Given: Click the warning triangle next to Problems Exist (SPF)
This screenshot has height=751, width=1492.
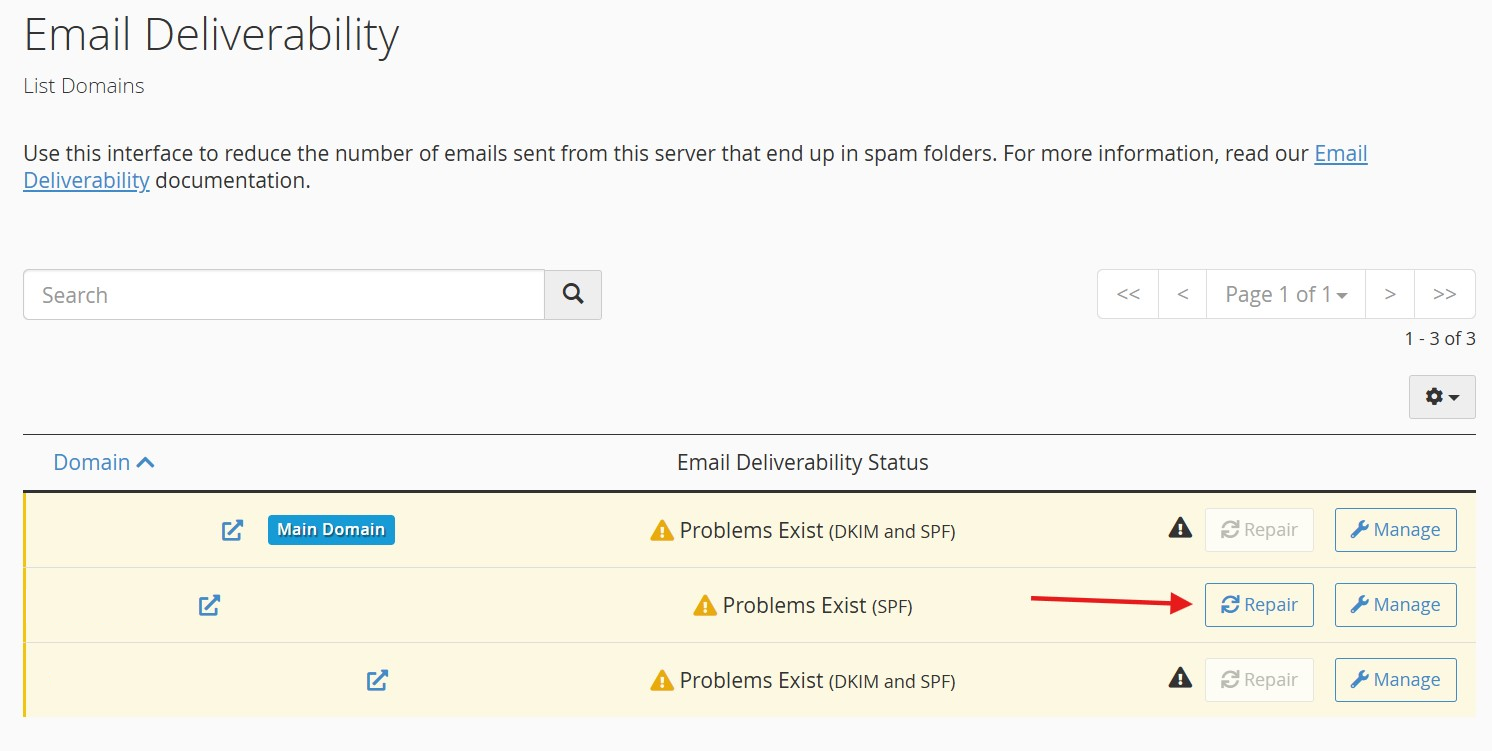Looking at the screenshot, I should point(705,605).
